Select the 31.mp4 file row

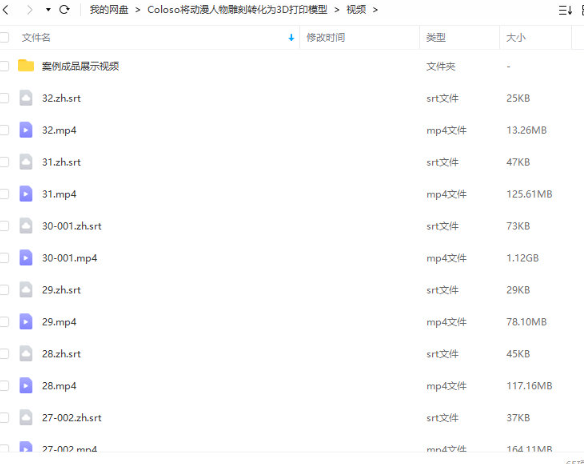[x=292, y=194]
